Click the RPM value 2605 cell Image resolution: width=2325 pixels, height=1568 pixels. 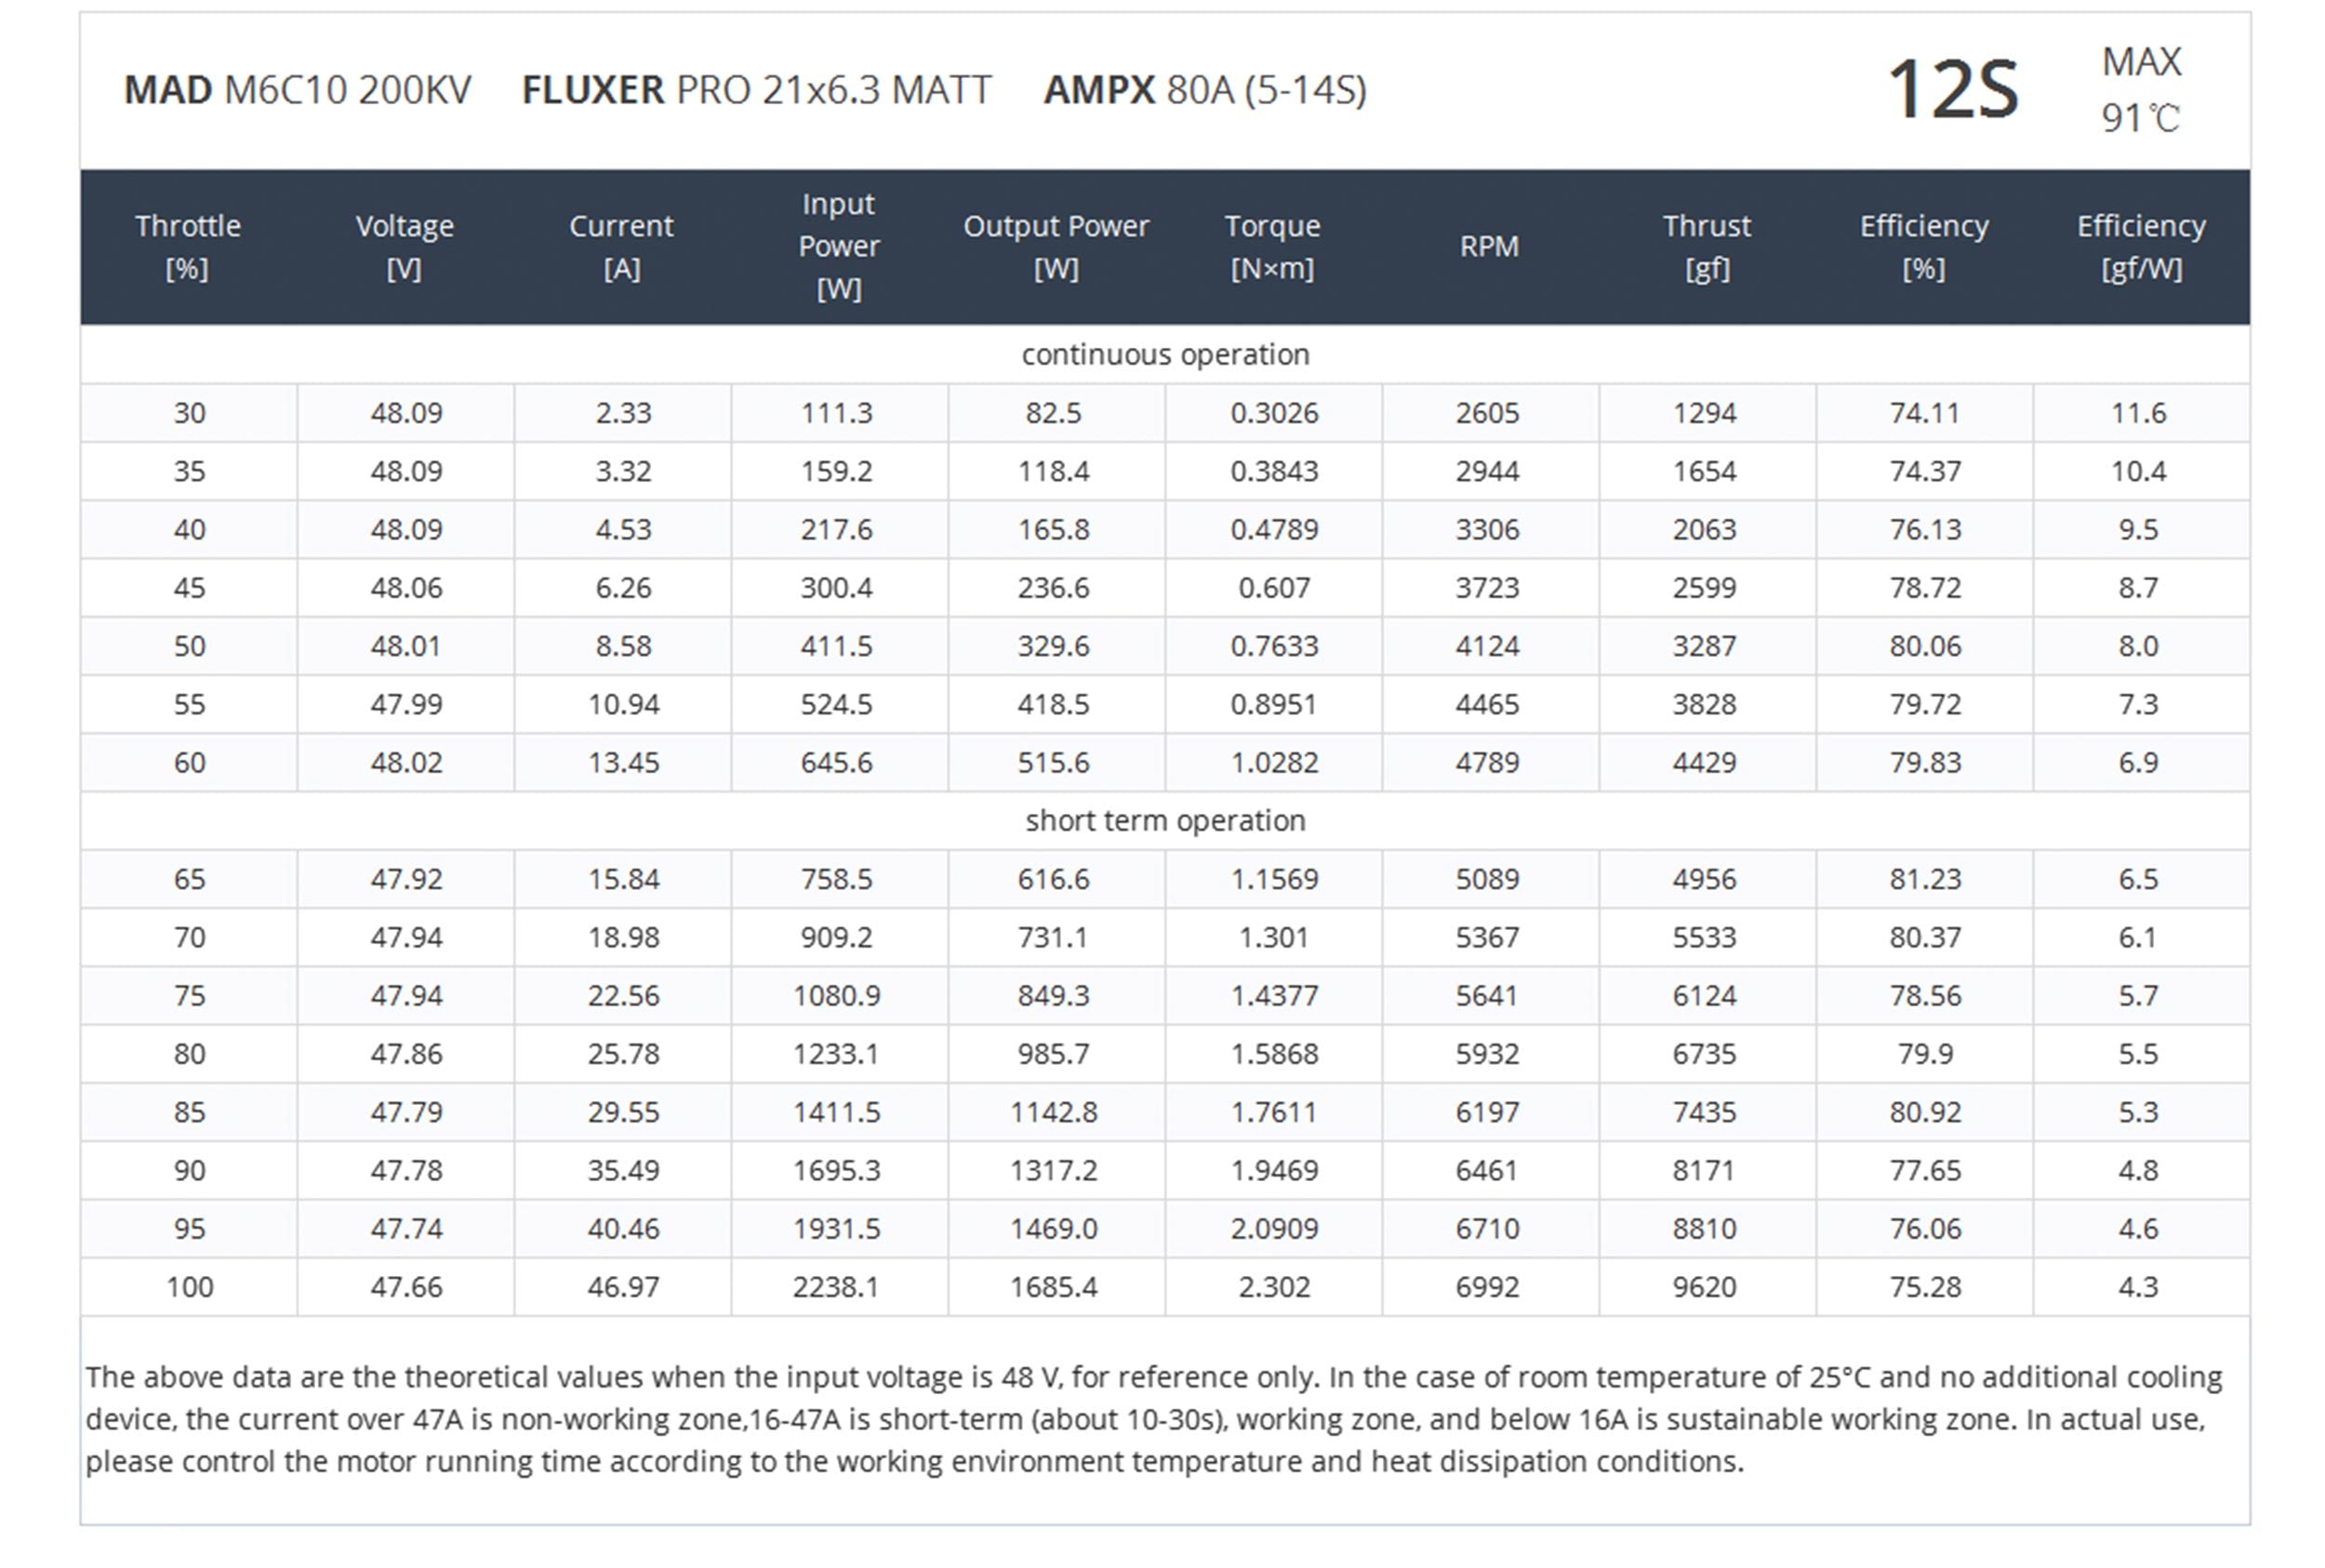click(x=1488, y=413)
